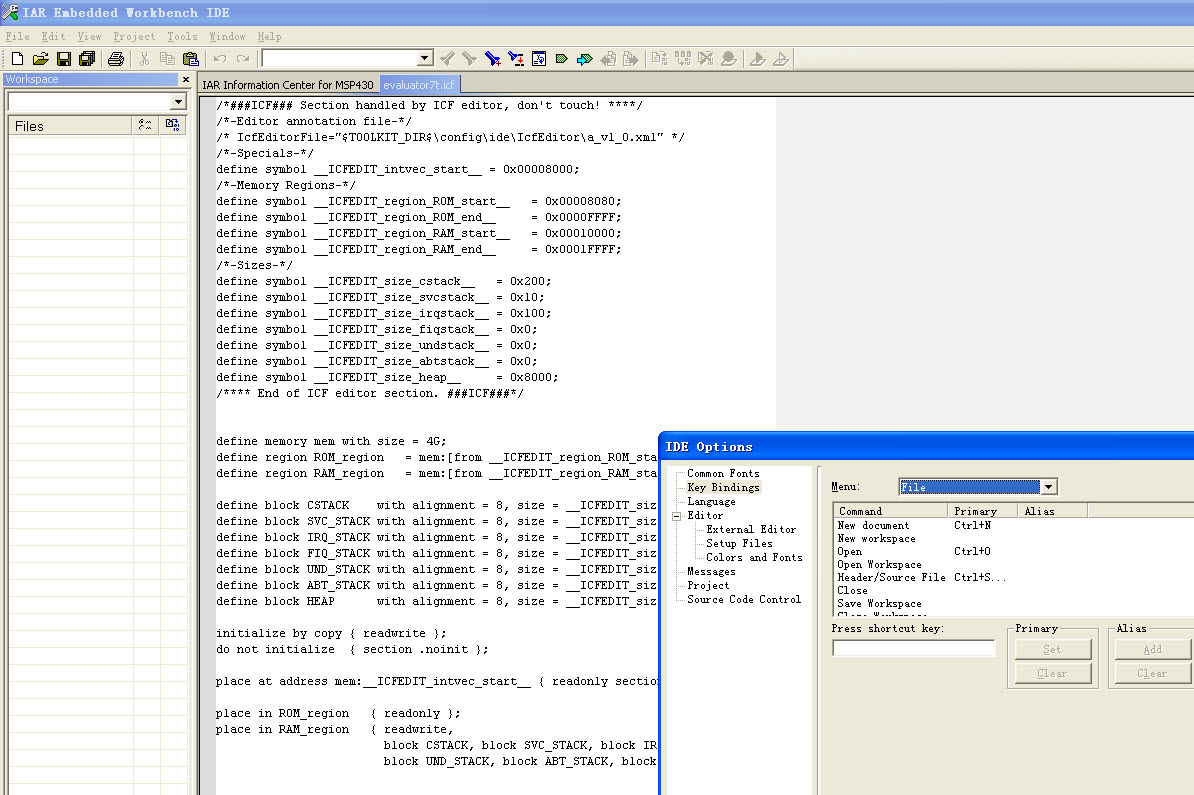1194x795 pixels.
Task: Collapse the Editor node in IDE Options
Action: coord(676,516)
